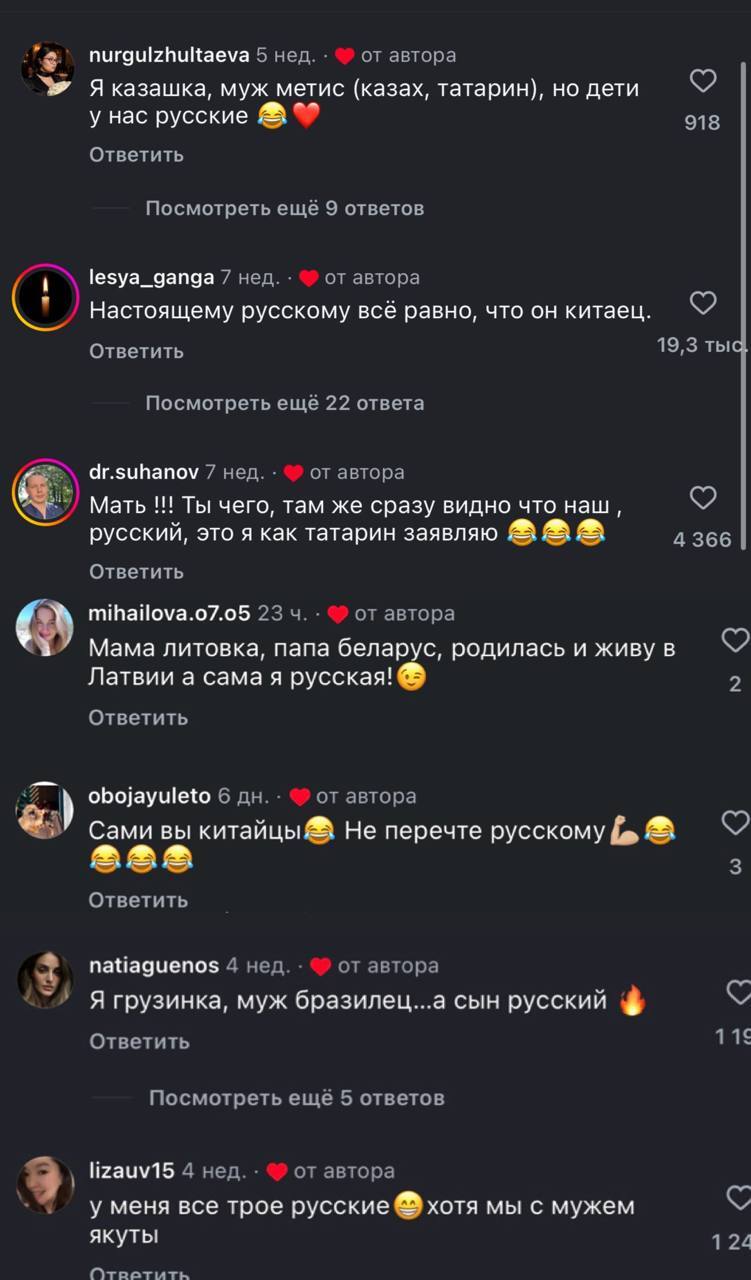The width and height of the screenshot is (751, 1280).
Task: Like dr.suhanov's comment
Action: (x=704, y=497)
